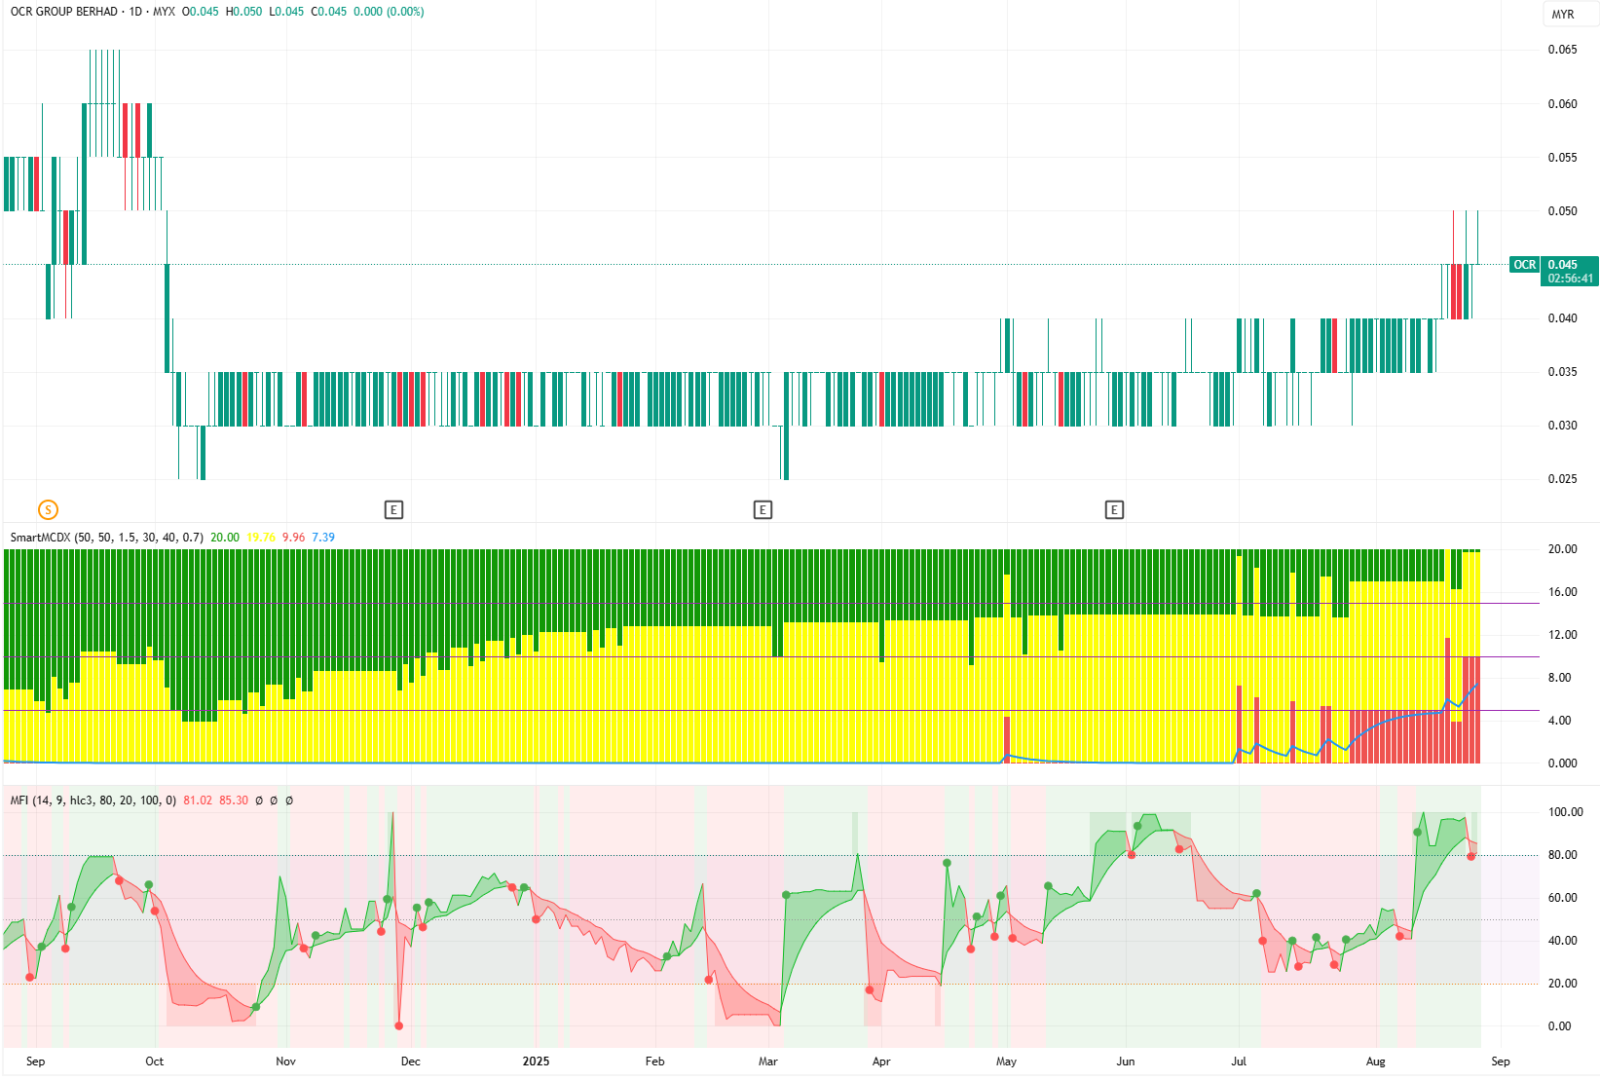Click the 02:56:41 bar countdown timer
Viewport: 1600px width, 1080px height.
tap(1572, 279)
